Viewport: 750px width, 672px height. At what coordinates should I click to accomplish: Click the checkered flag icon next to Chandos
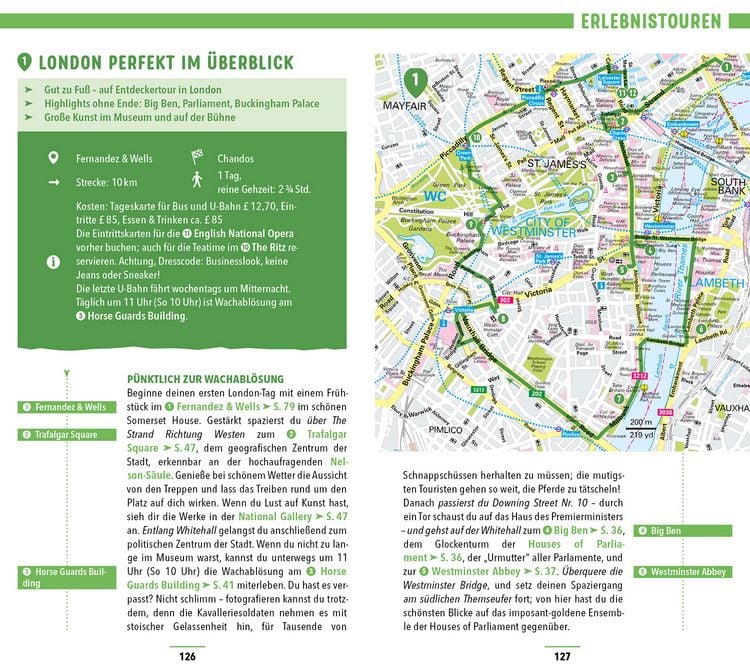(197, 157)
